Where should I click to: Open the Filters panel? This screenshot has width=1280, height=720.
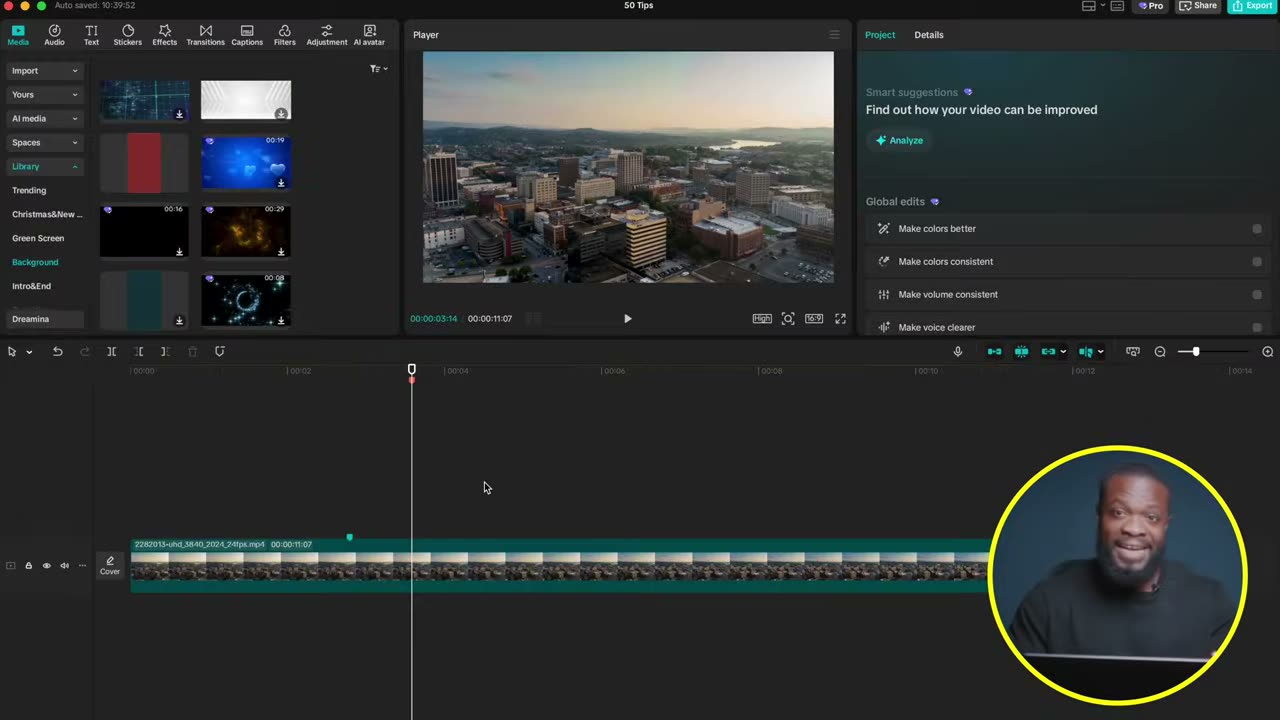point(285,35)
